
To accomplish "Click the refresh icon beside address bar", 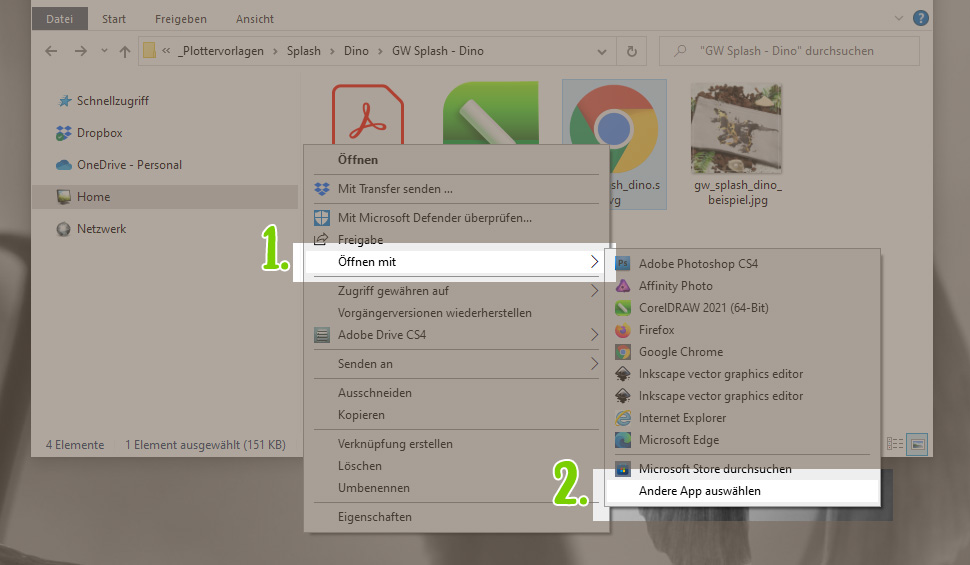I will (632, 51).
